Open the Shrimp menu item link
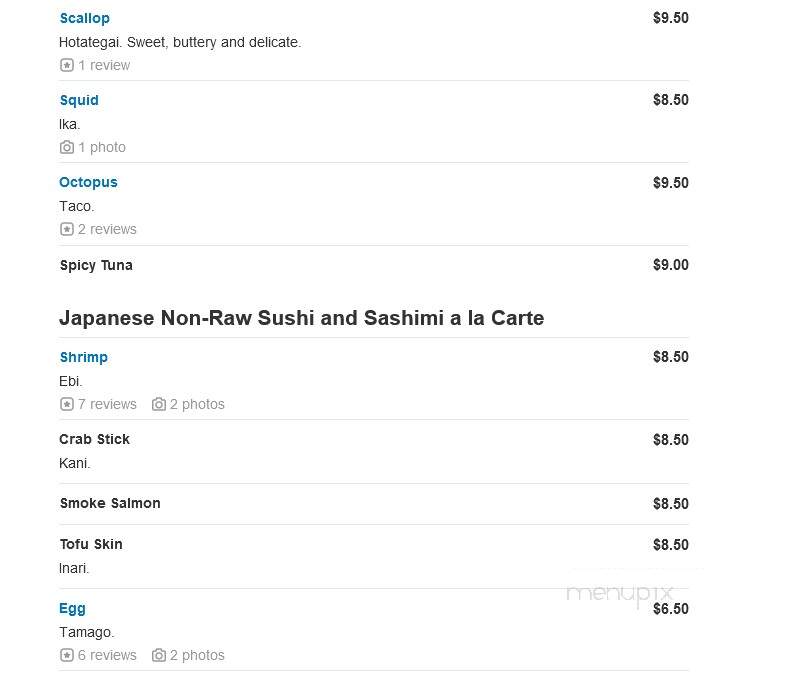Viewport: 799px width, 676px height. click(x=84, y=357)
